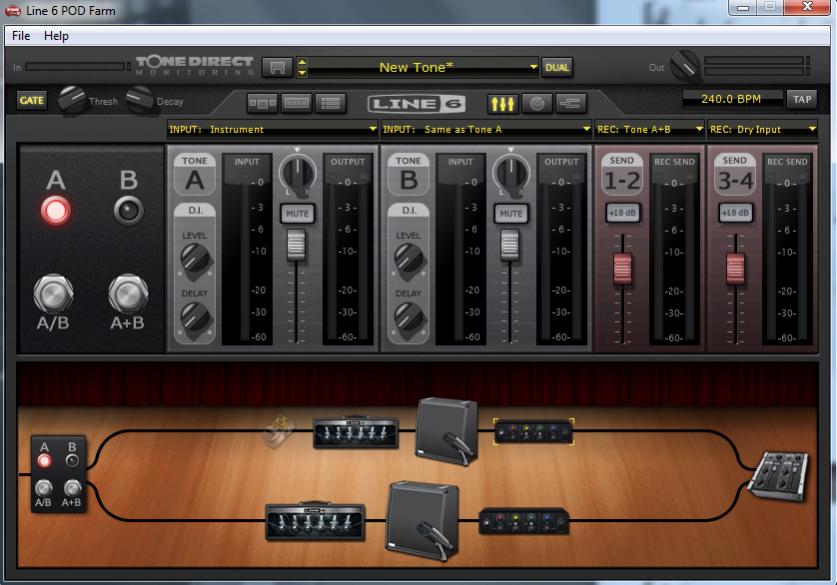Image resolution: width=837 pixels, height=585 pixels.
Task: Click the Tone B volume fader
Action: tap(510, 245)
